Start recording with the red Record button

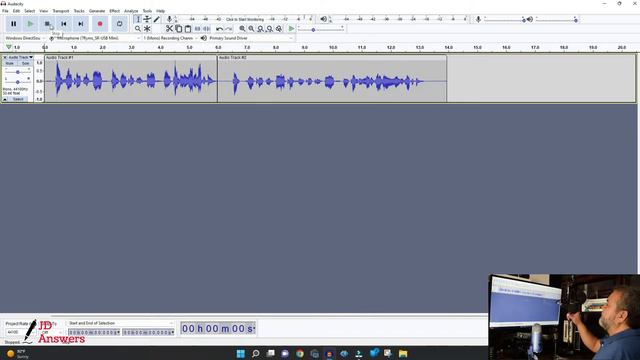click(x=100, y=24)
